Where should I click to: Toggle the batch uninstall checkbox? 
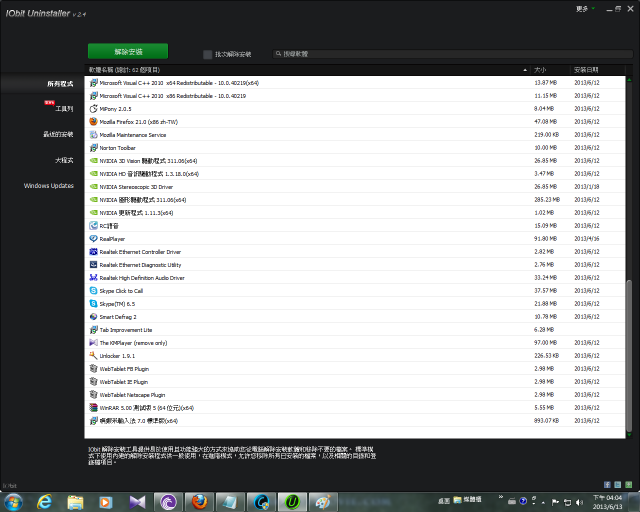tap(207, 54)
